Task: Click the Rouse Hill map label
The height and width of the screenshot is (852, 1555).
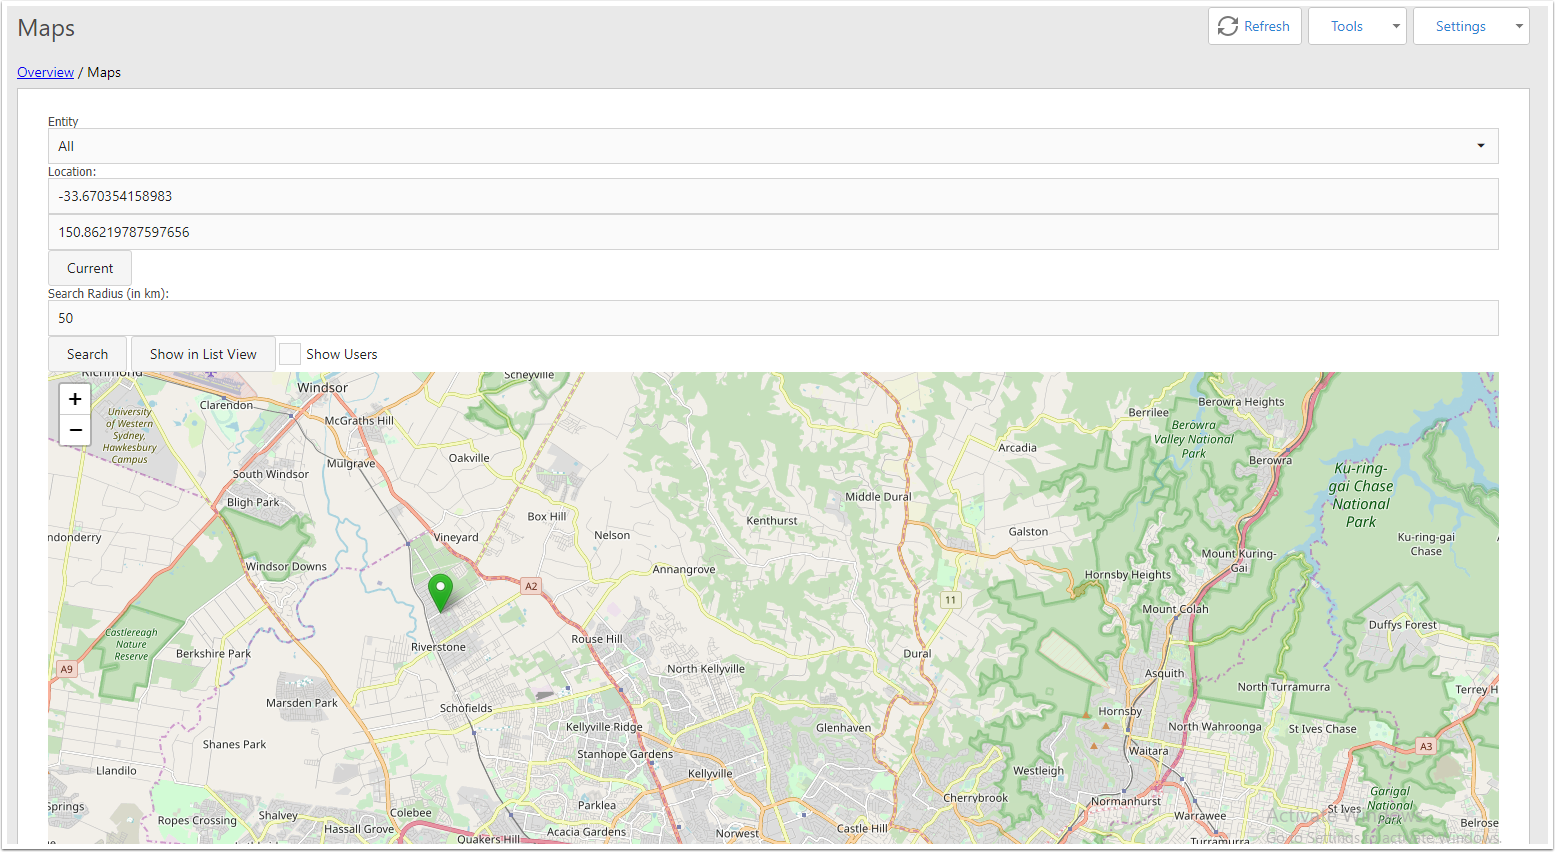Action: (597, 639)
